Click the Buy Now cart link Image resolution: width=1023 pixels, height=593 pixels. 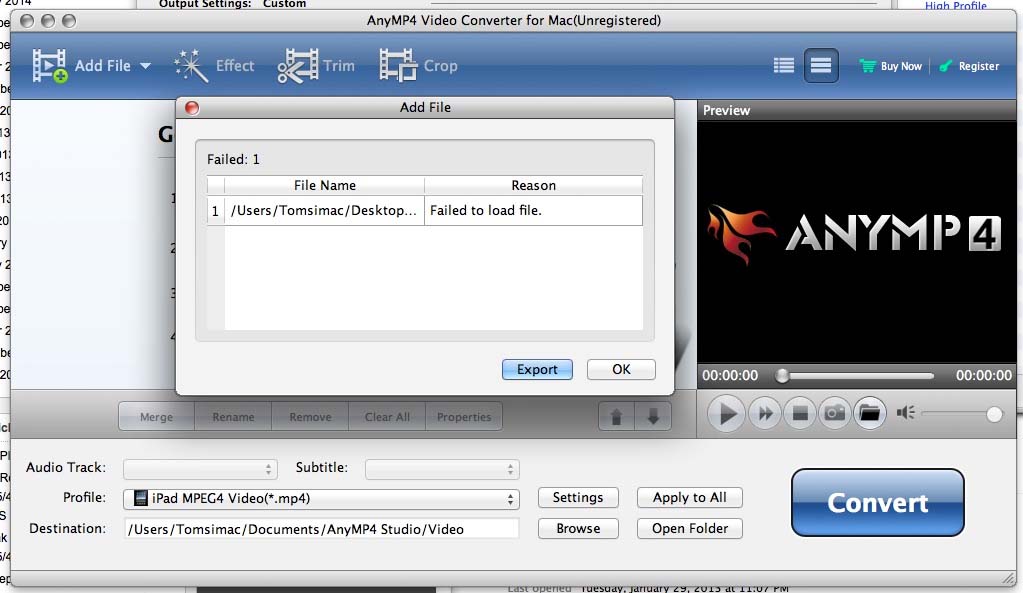click(x=891, y=66)
